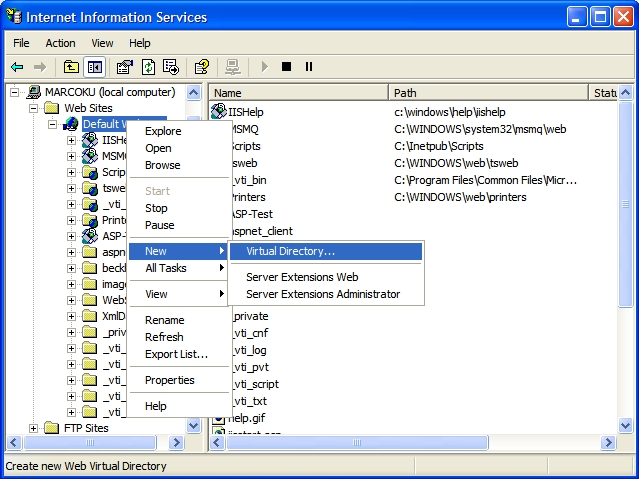Image resolution: width=639 pixels, height=479 pixels.
Task: Choose Browse in the context menu
Action: tap(179, 165)
